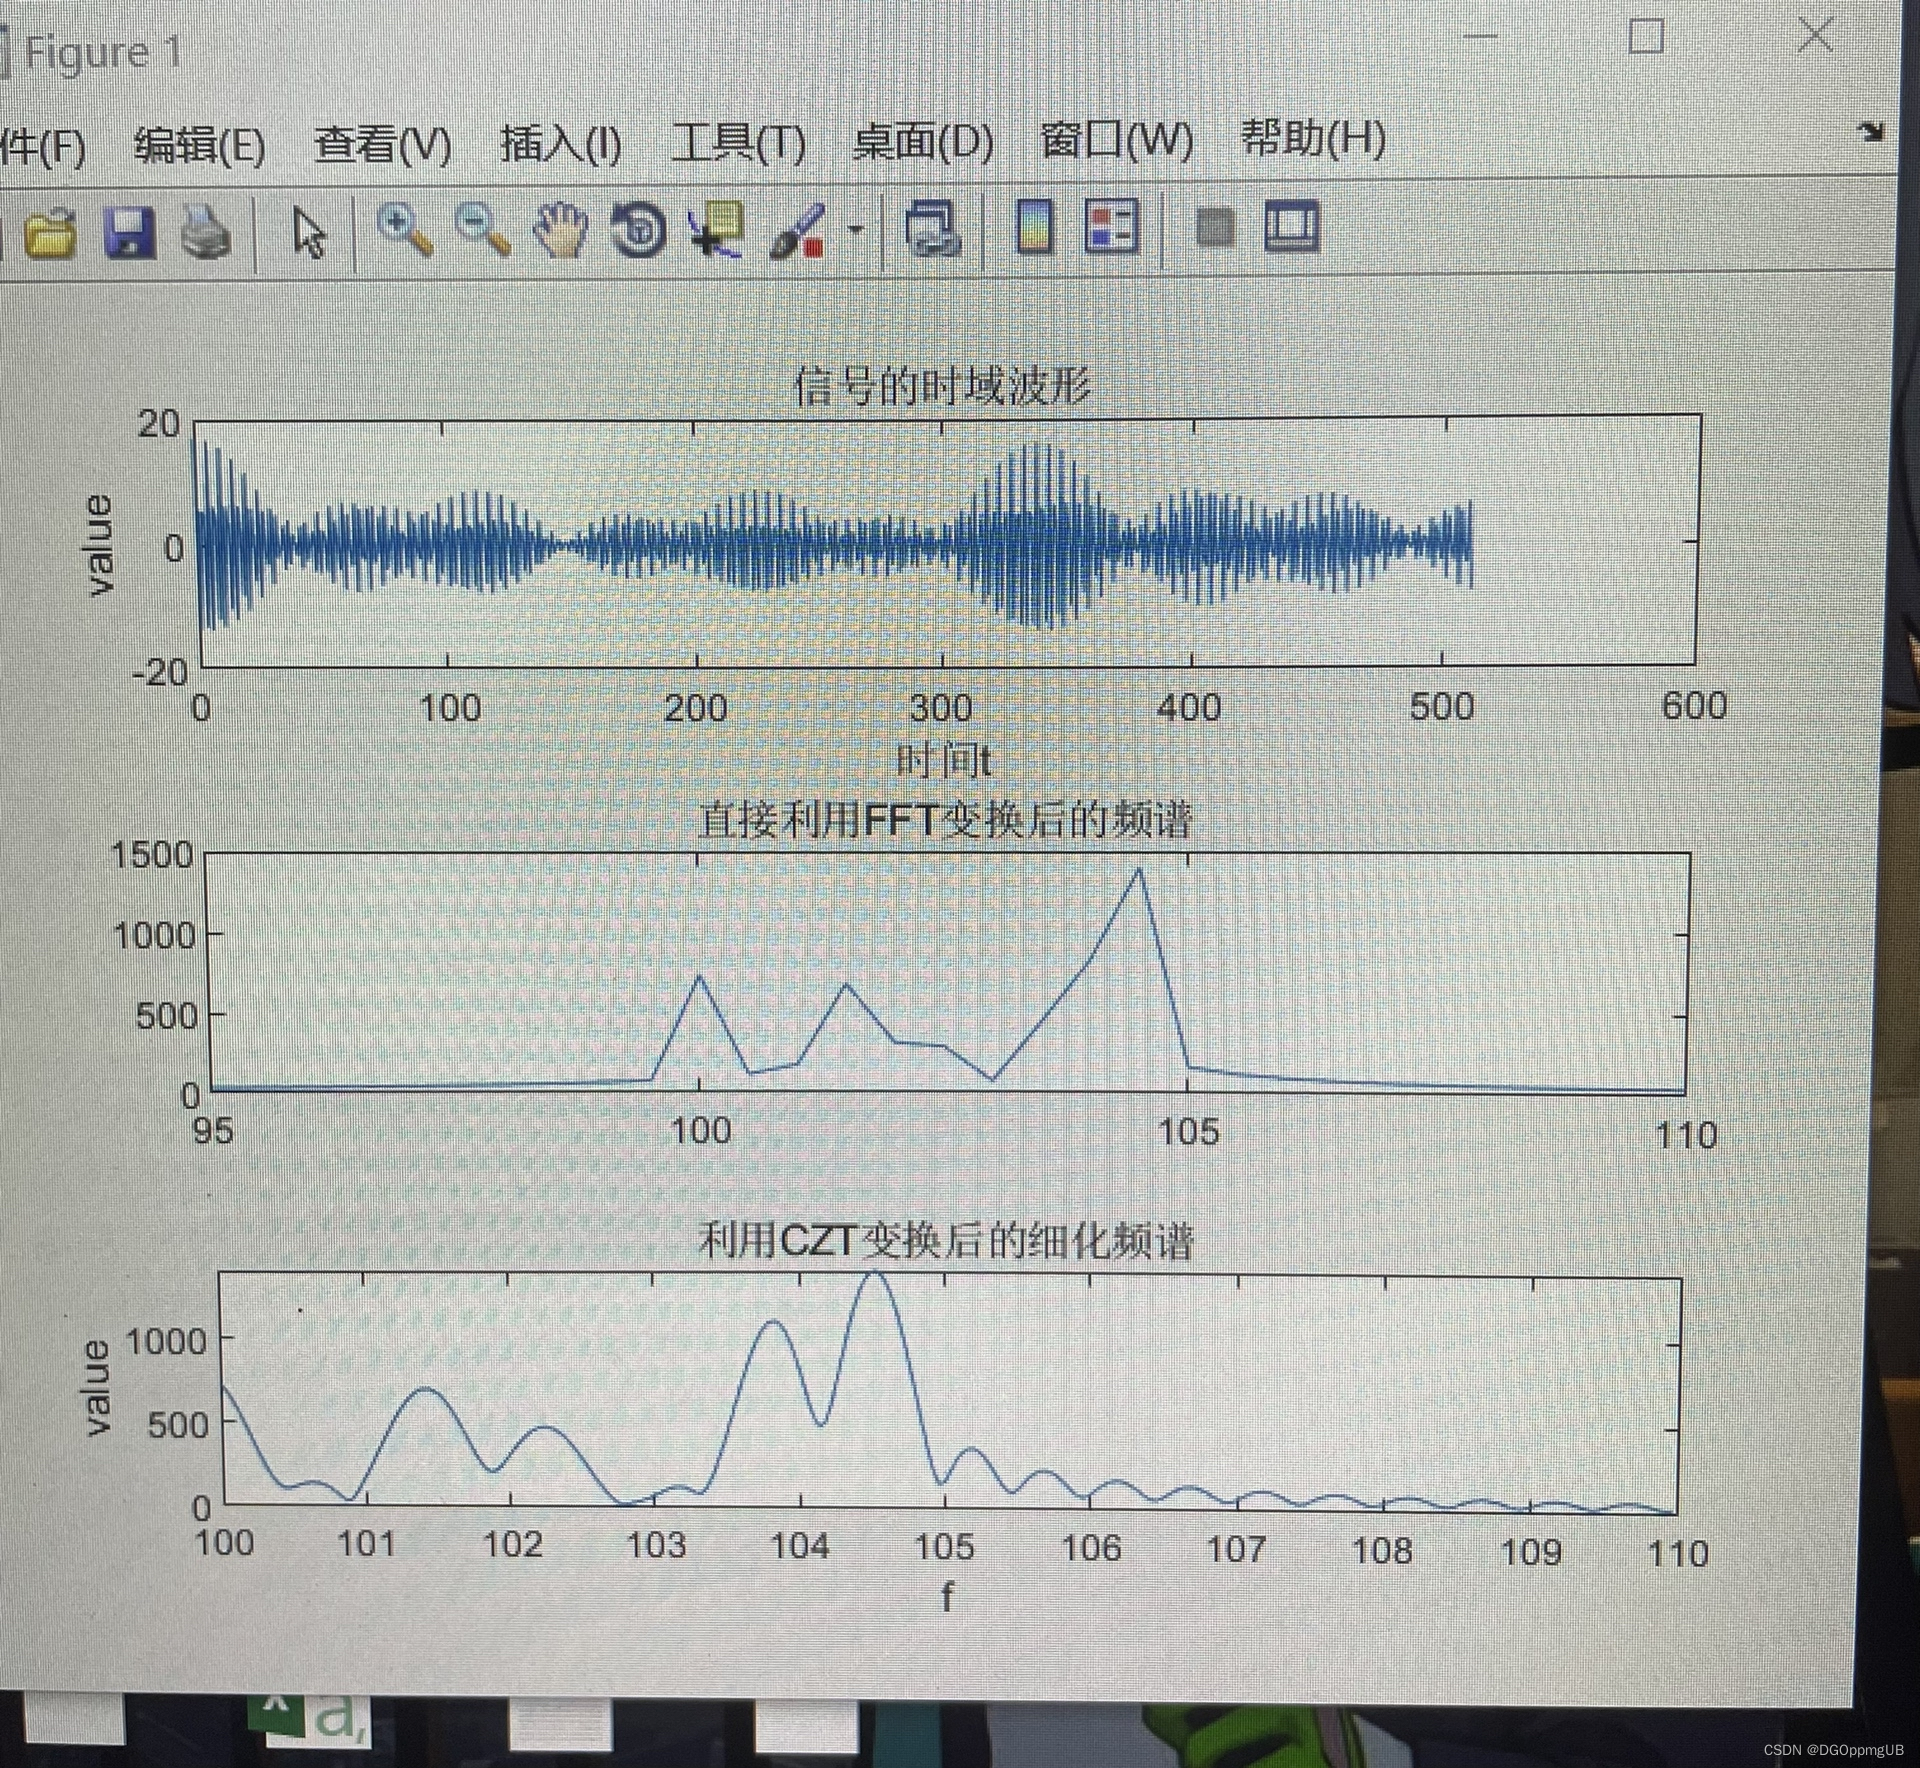Screen dimensions: 1920x1768
Task: Click the Open File folder icon
Action: click(49, 232)
